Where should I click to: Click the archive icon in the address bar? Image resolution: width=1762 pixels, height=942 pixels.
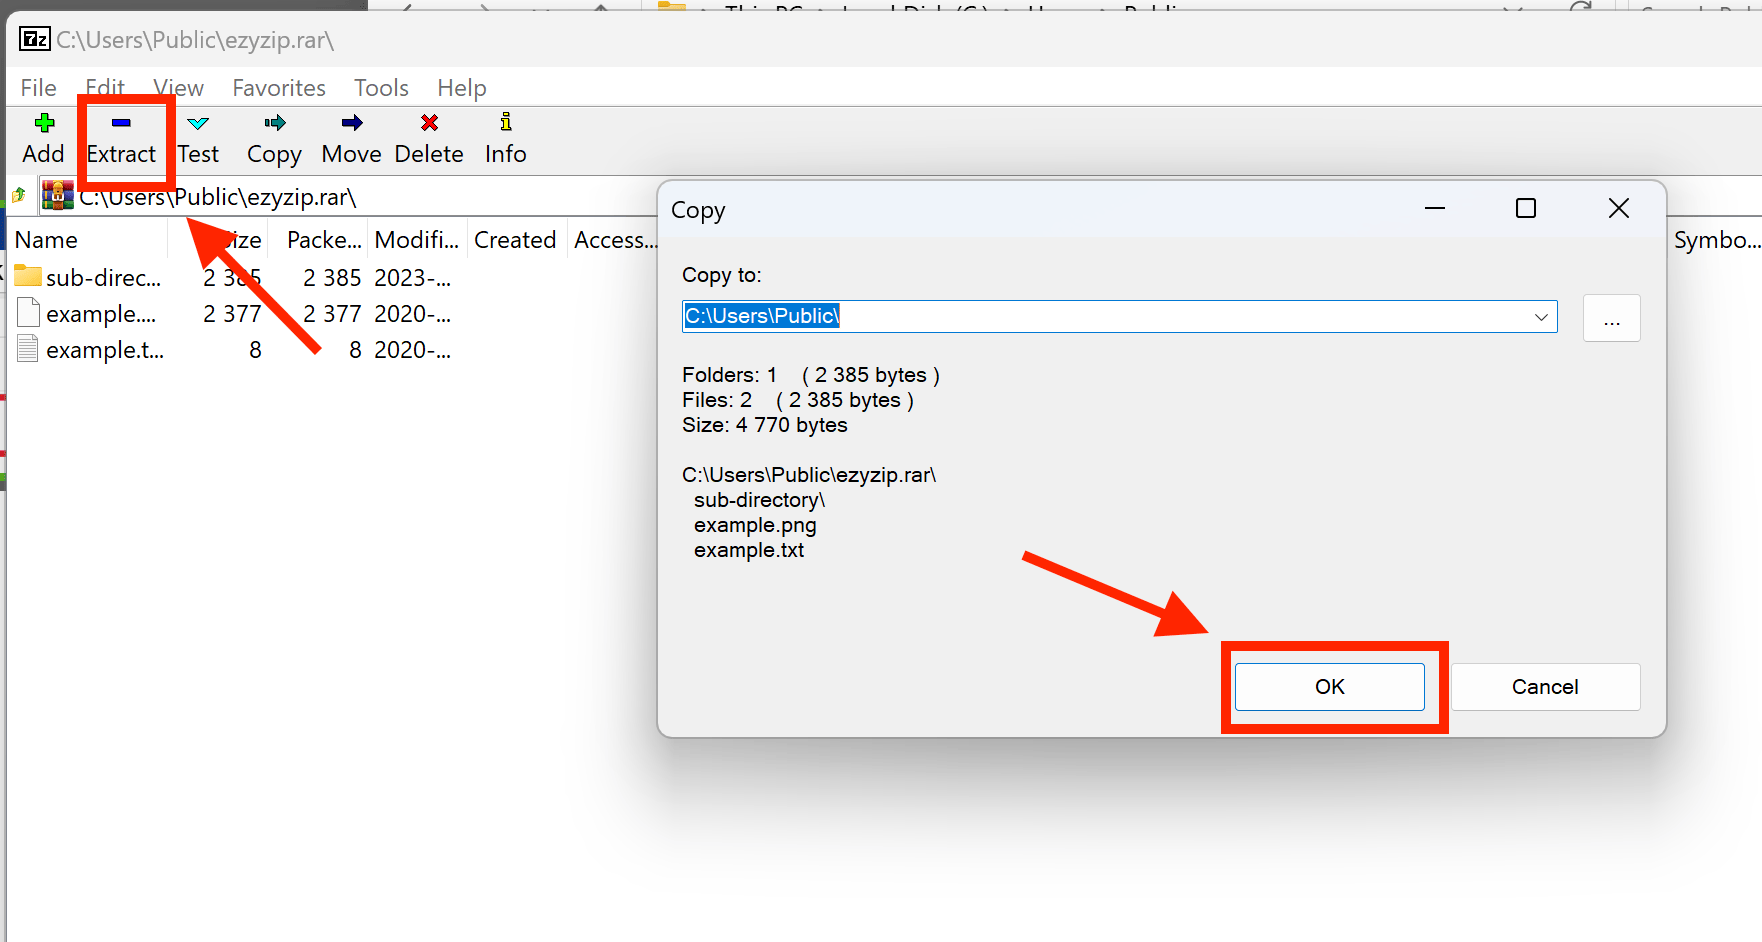tap(57, 196)
